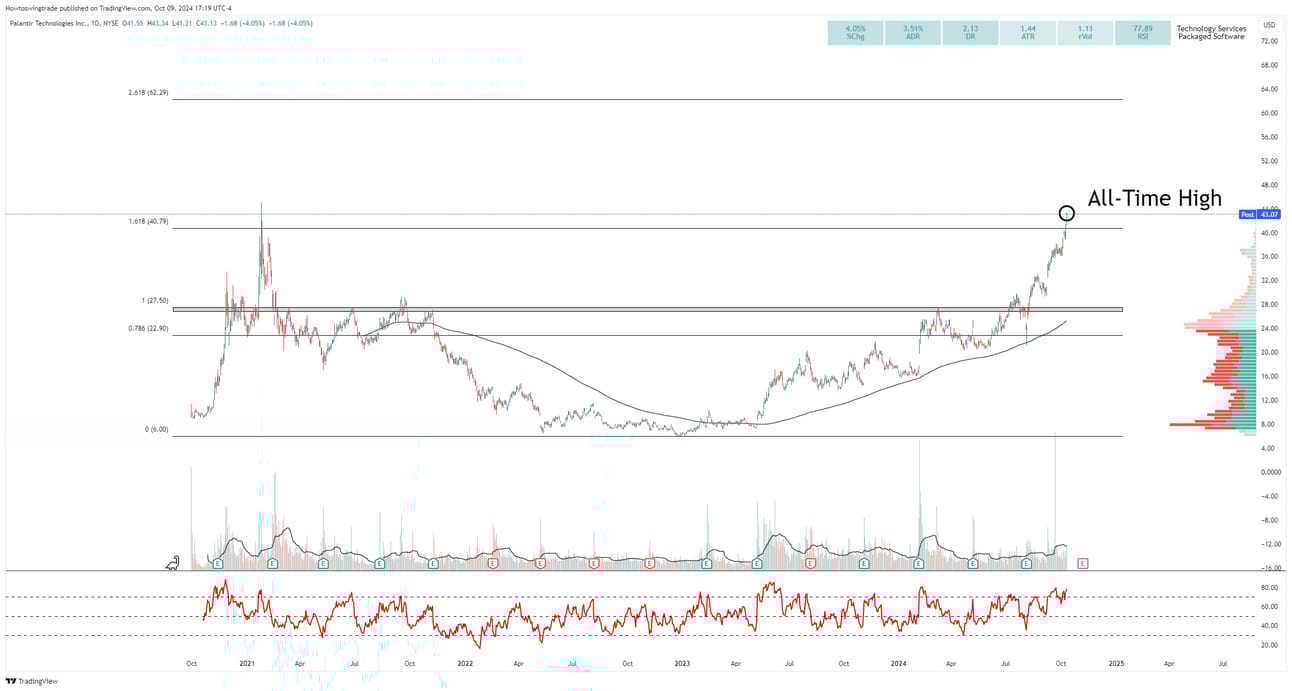Click the Technology Services sector label

[x=1211, y=28]
